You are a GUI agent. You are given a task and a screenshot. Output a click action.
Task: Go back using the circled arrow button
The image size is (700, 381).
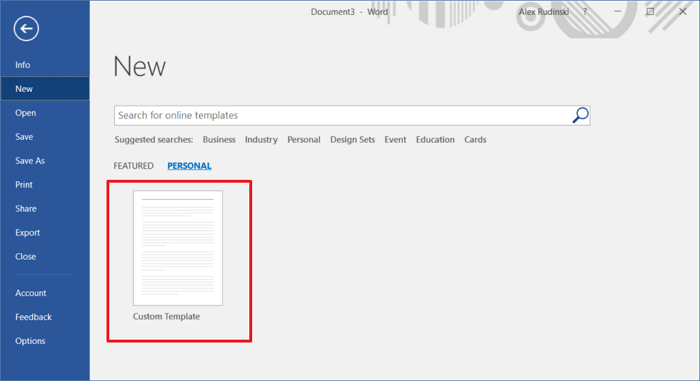click(26, 29)
